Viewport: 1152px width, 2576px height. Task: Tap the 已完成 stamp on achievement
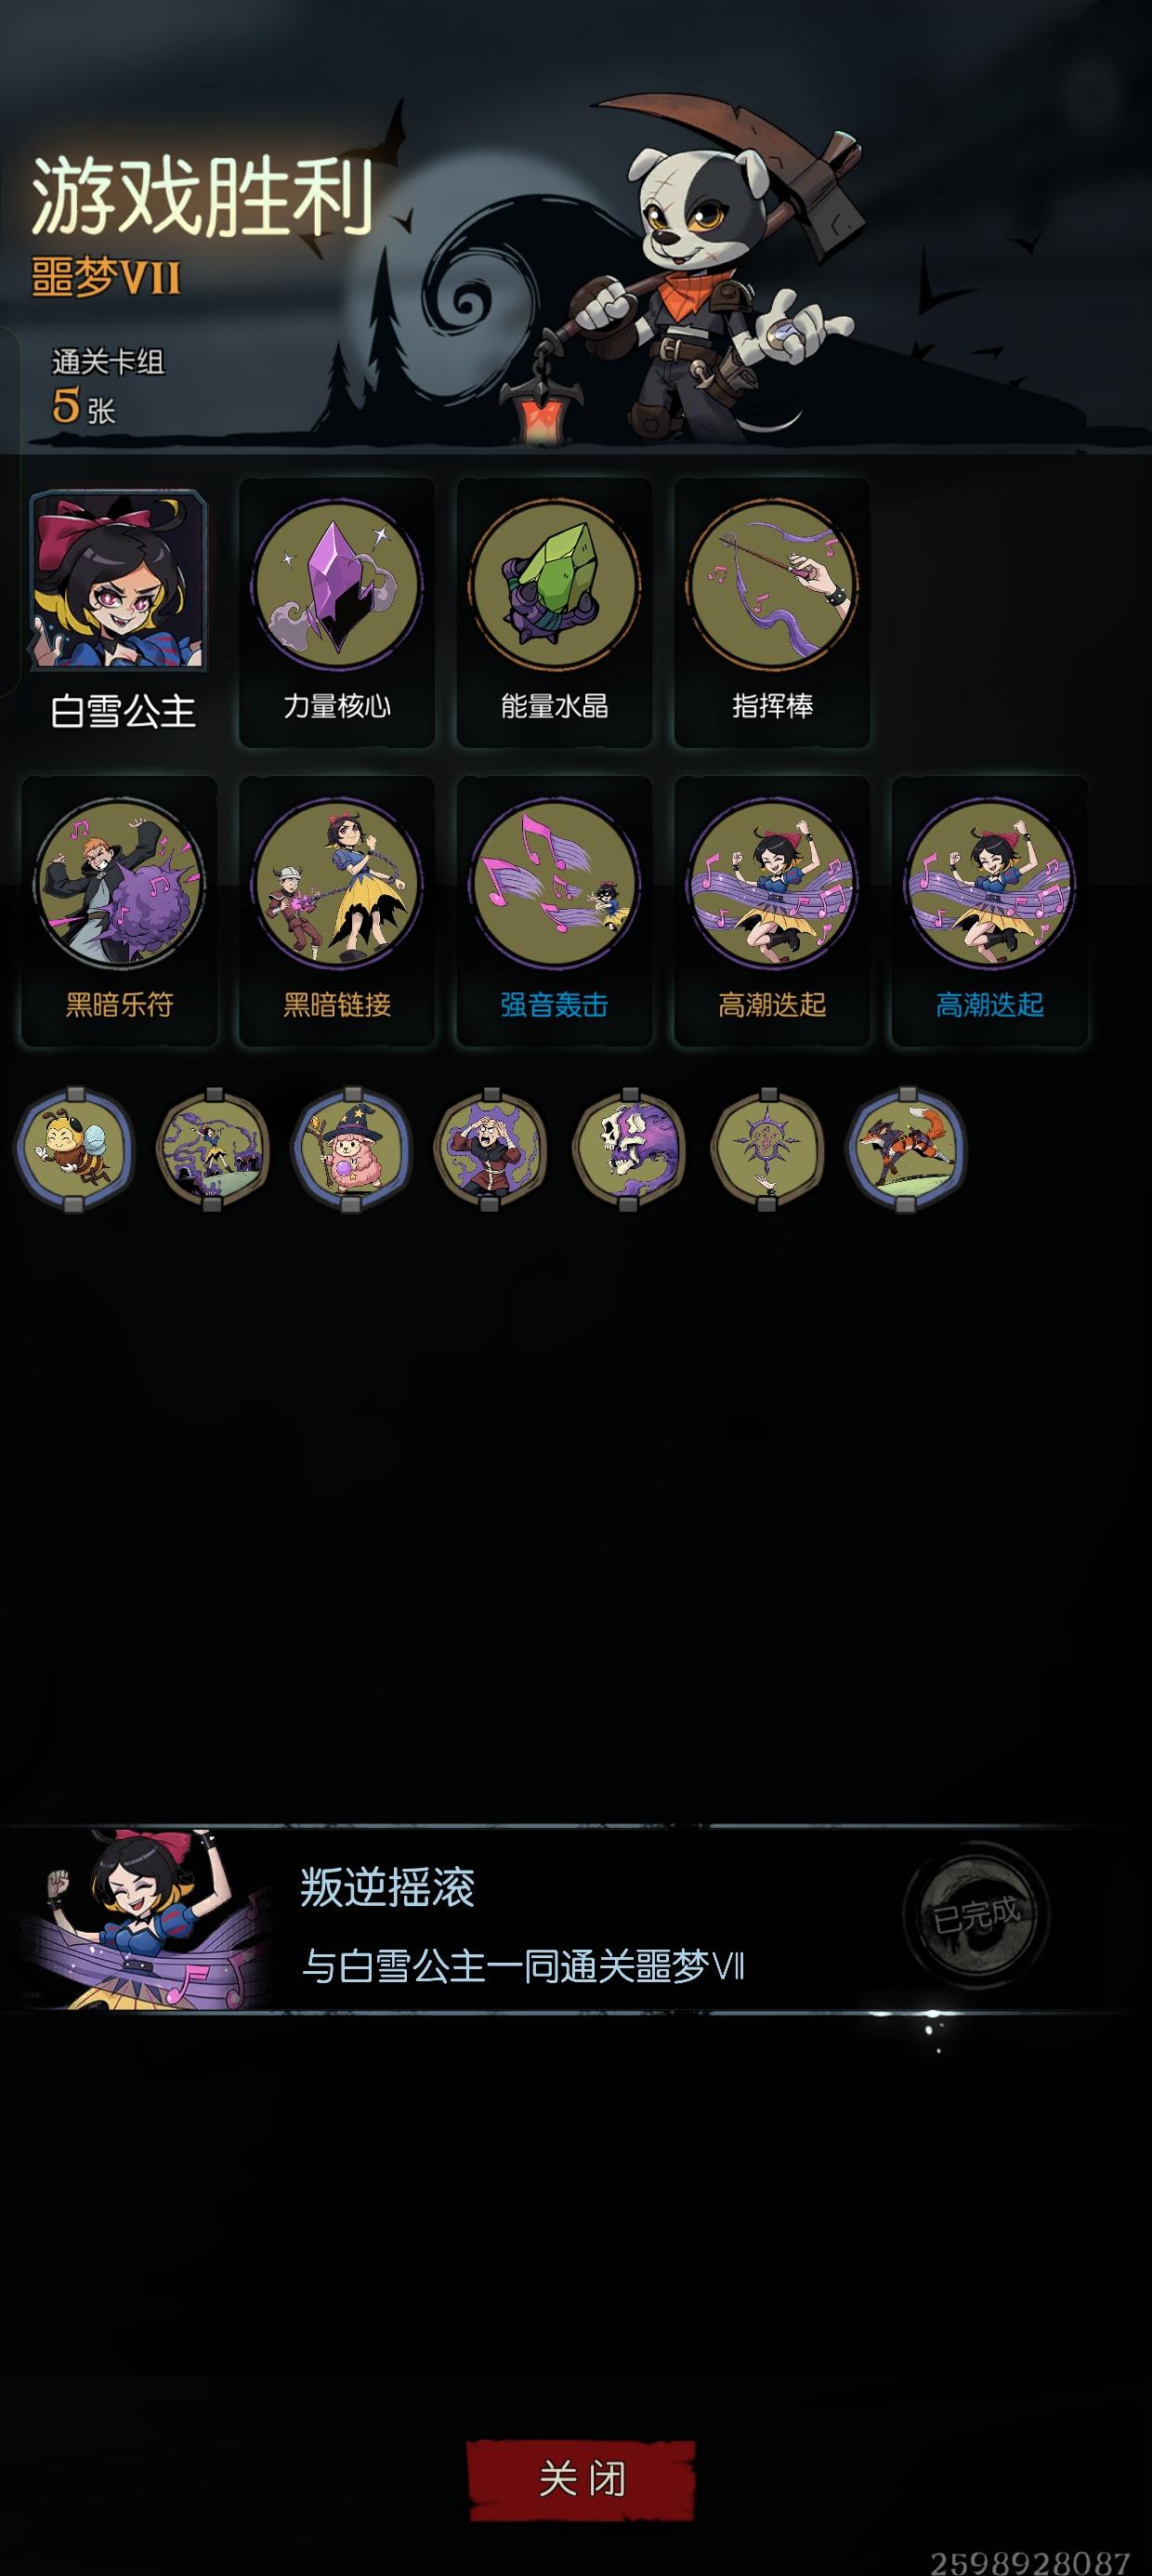point(976,1915)
